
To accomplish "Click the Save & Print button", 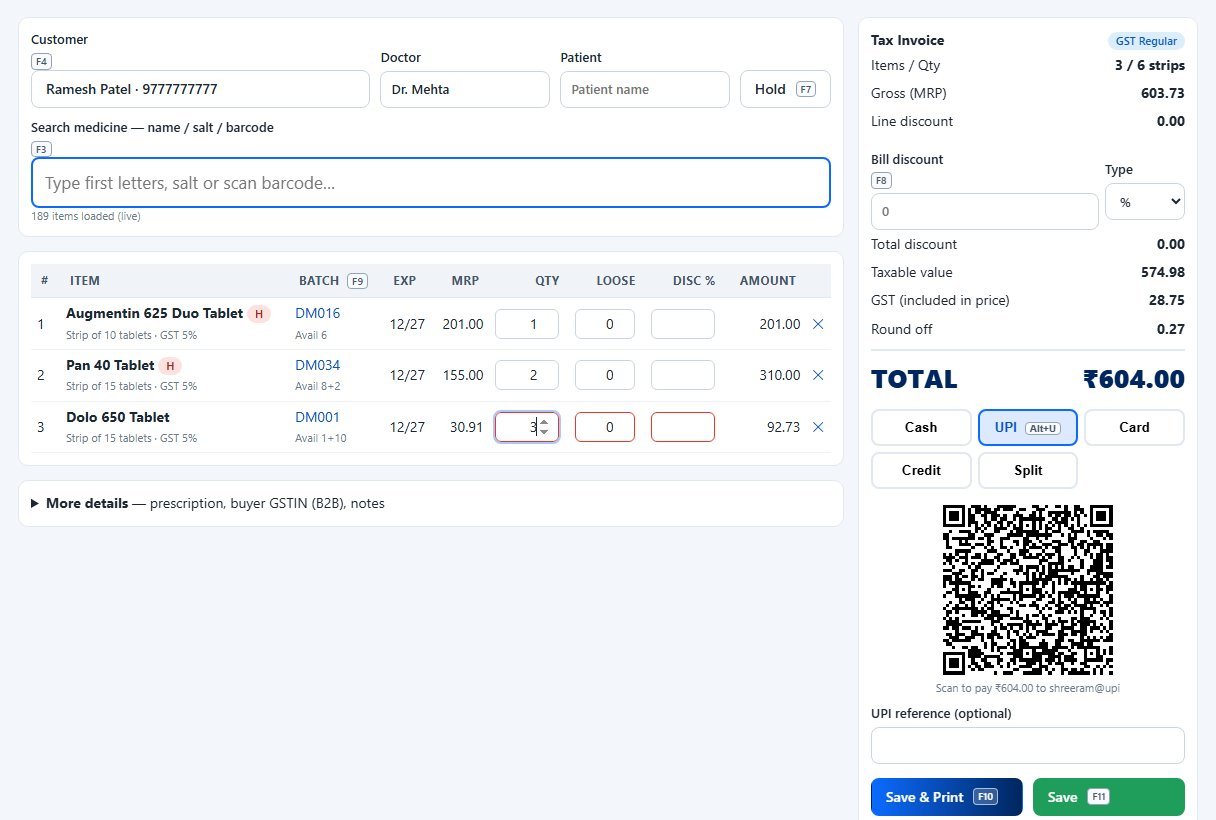I will pyautogui.click(x=947, y=797).
